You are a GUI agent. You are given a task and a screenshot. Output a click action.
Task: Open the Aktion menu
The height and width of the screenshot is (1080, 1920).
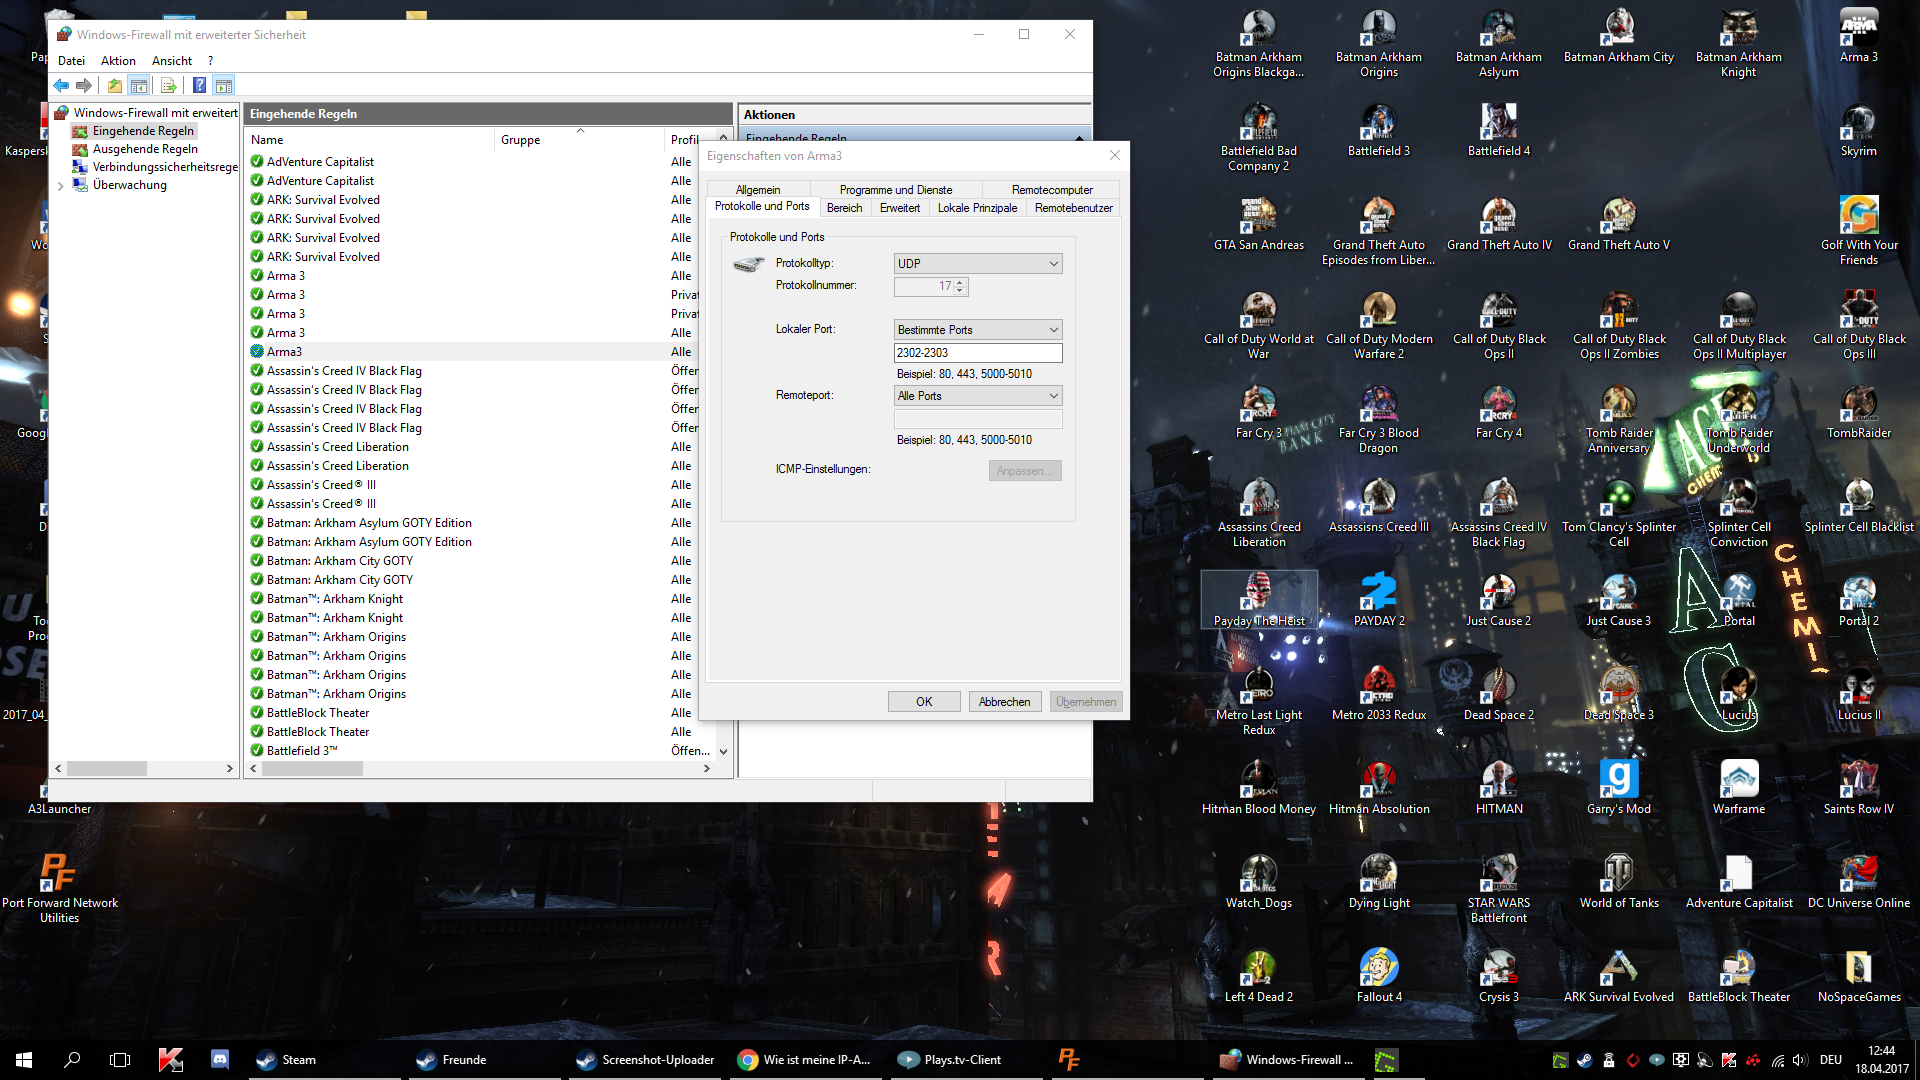(x=118, y=61)
